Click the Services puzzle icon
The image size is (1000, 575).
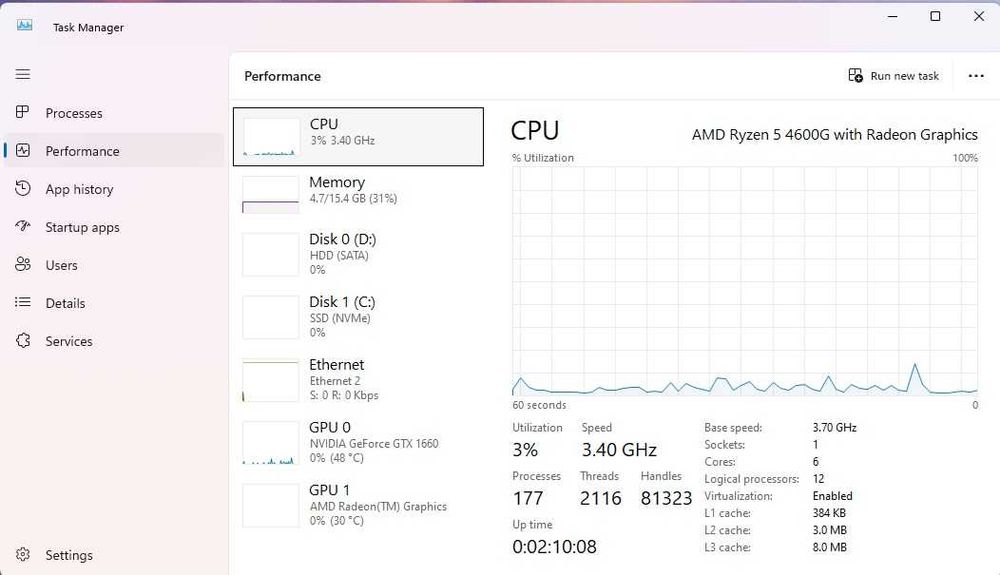23,341
